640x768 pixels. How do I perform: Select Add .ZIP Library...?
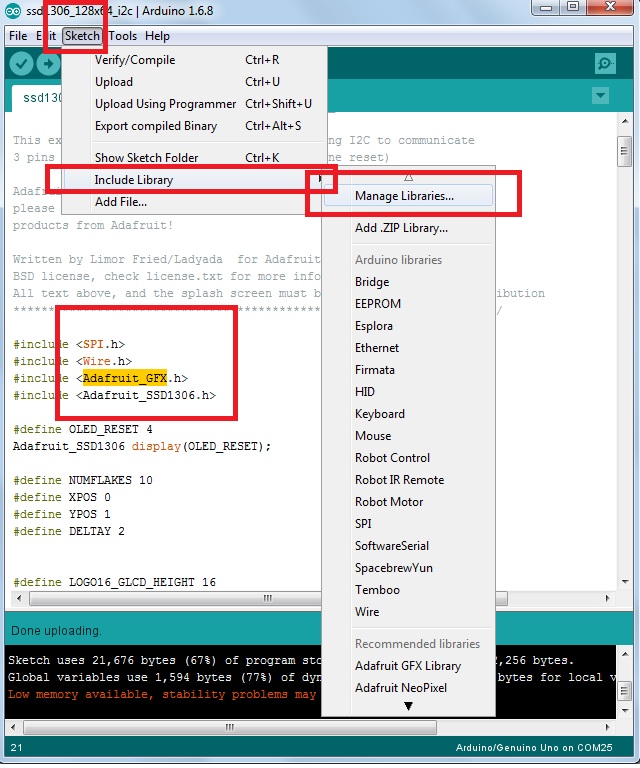coord(408,228)
